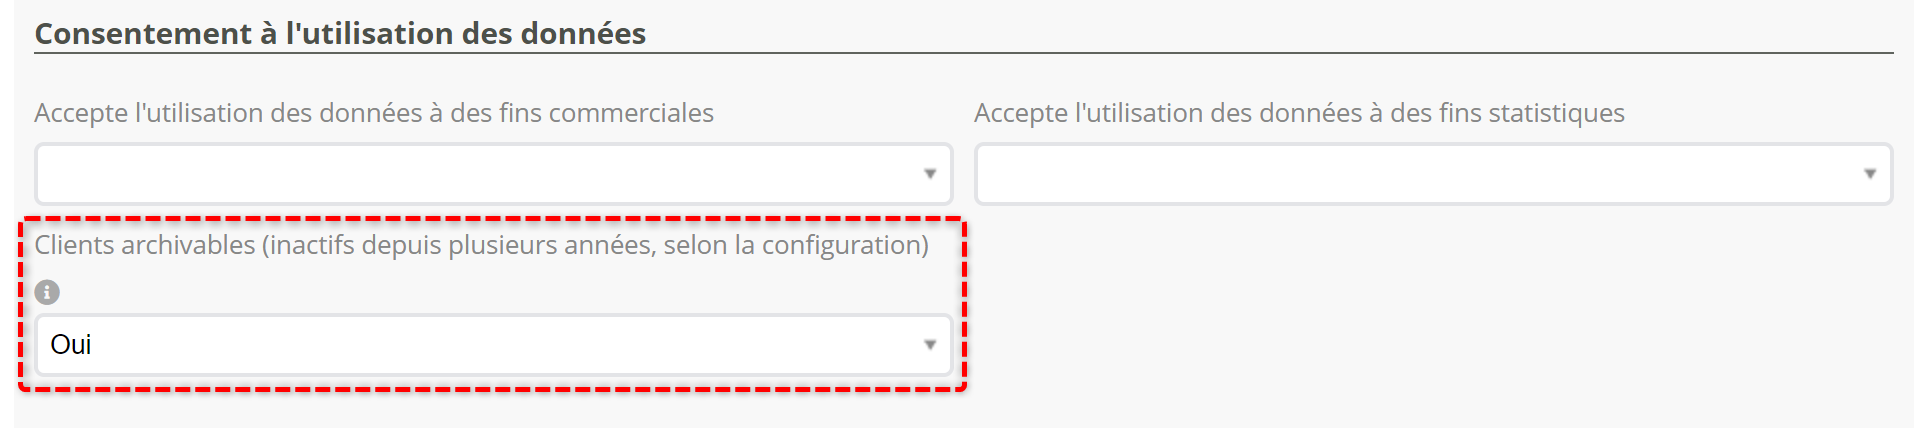Click the 'Consentement à l'utilisation des données' heading

pos(340,34)
